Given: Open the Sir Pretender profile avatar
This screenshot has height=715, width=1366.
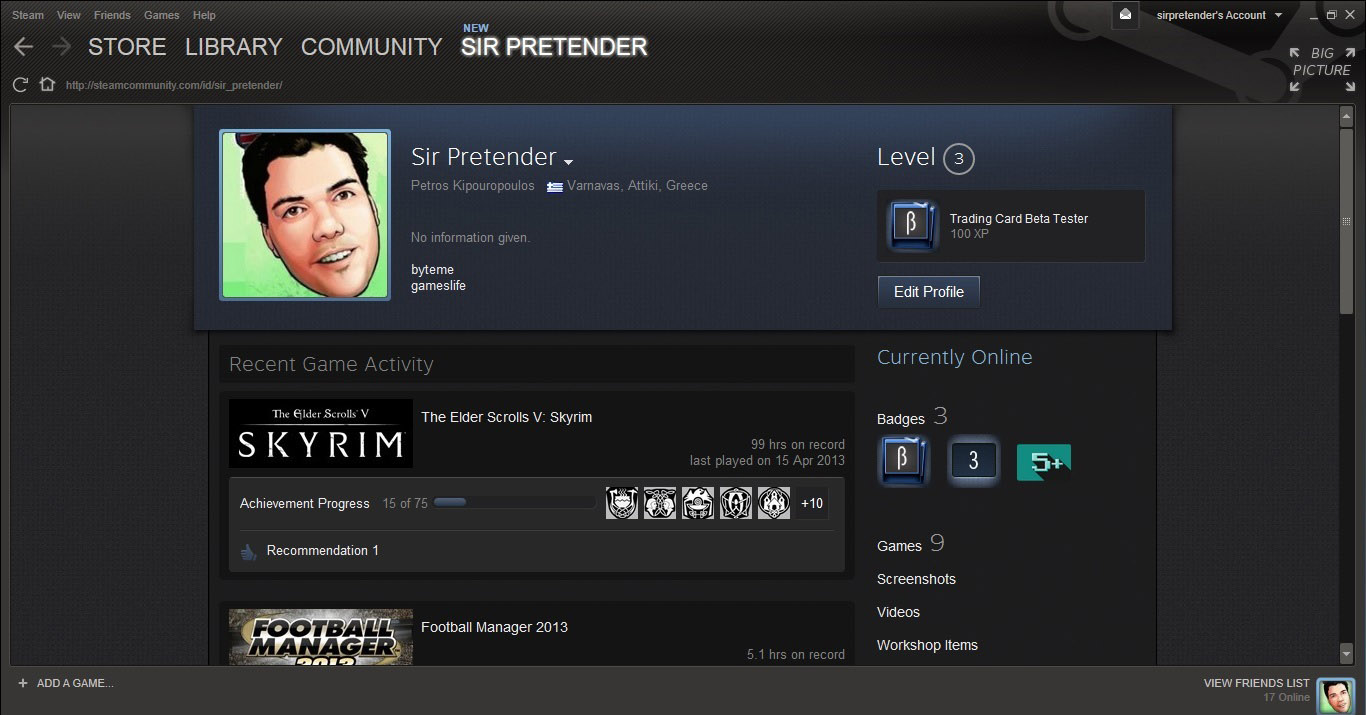Looking at the screenshot, I should 305,215.
